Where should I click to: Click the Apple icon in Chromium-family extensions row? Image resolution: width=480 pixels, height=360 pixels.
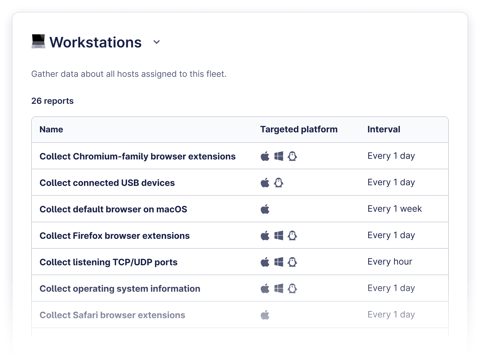pos(265,156)
